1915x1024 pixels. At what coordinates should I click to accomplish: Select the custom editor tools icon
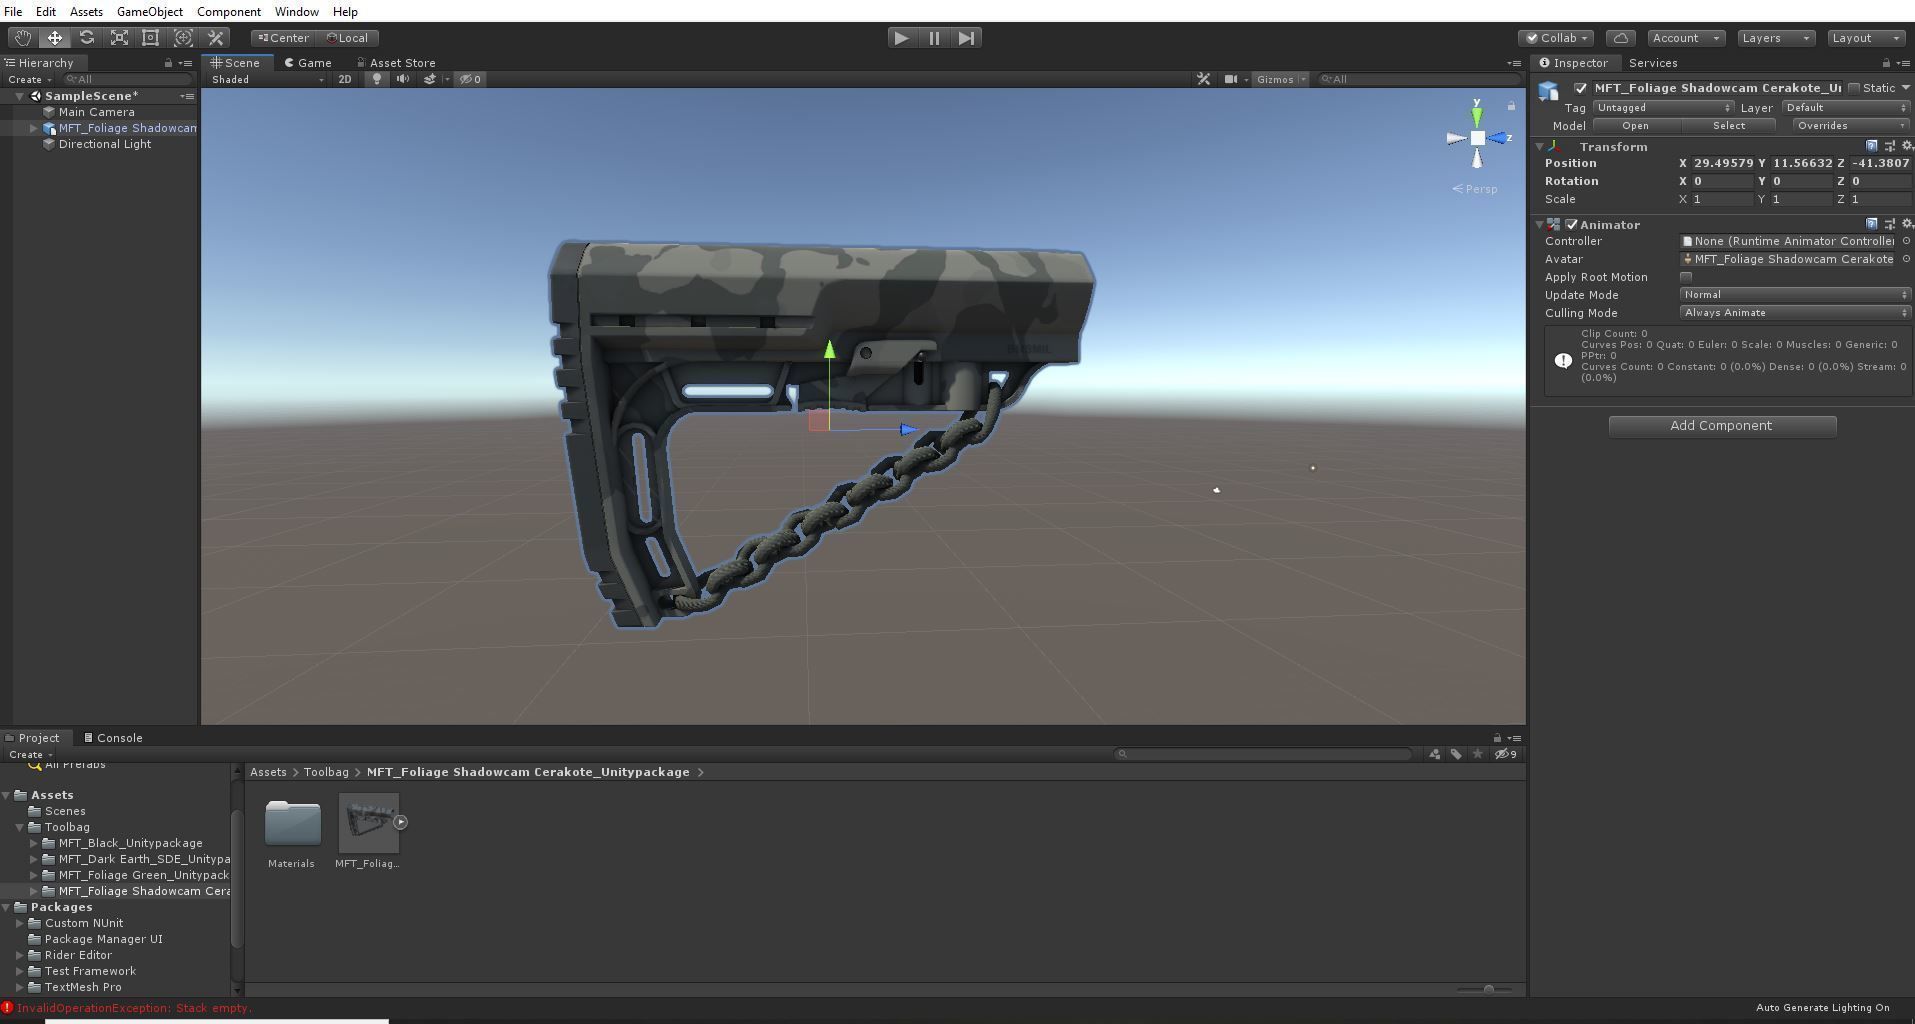(215, 38)
